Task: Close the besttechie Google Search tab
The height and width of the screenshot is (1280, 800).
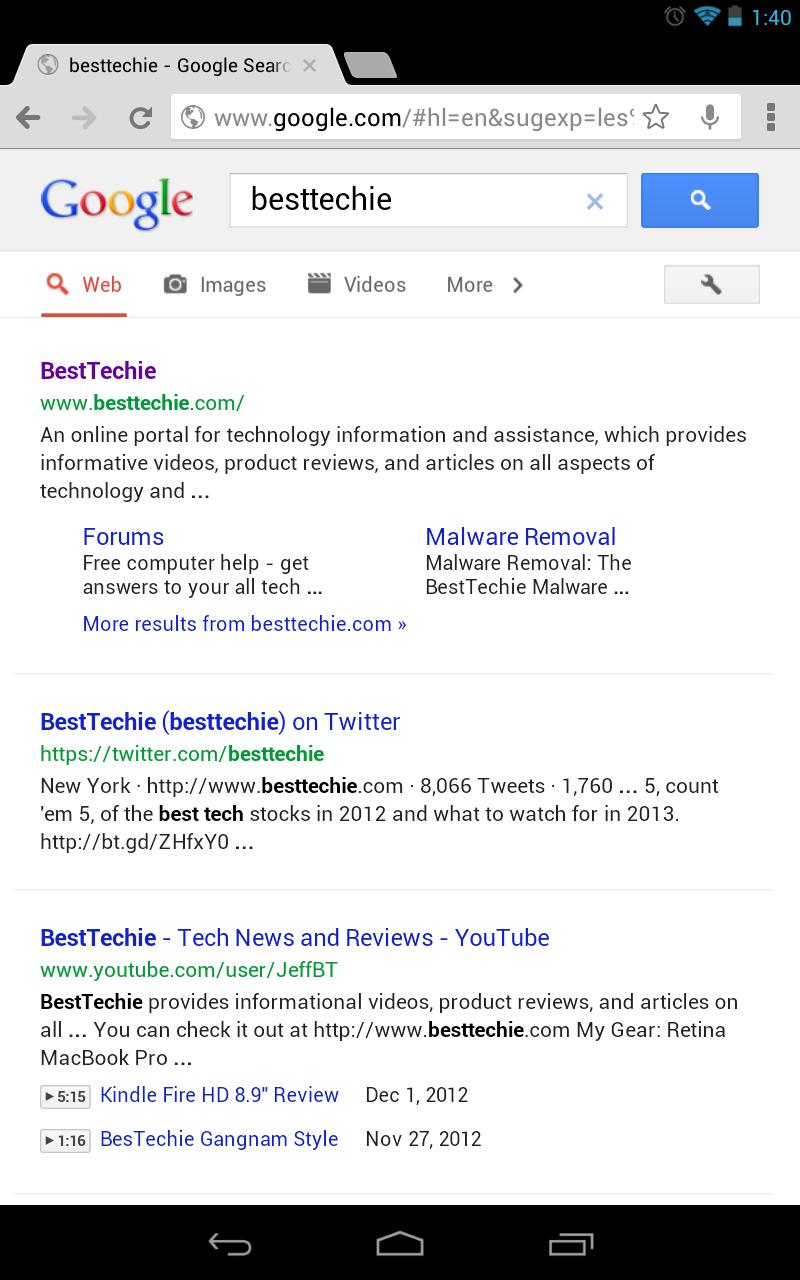Action: (x=309, y=66)
